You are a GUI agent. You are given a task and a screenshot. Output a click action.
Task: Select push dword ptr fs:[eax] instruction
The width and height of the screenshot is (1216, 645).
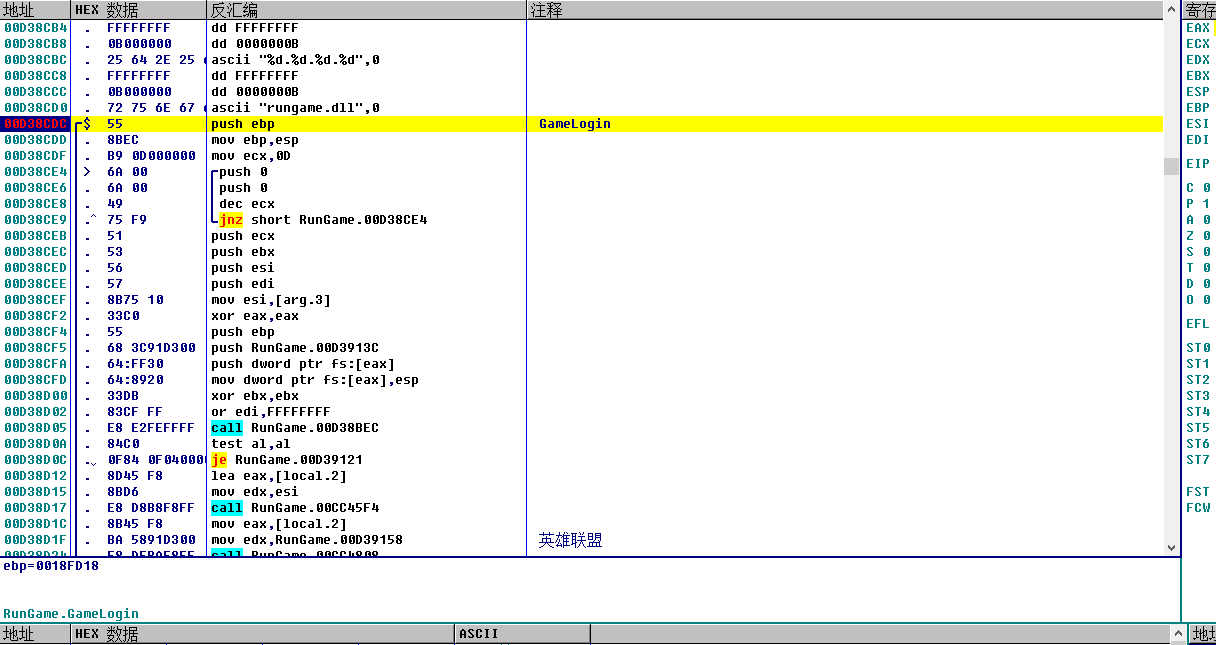coord(303,364)
